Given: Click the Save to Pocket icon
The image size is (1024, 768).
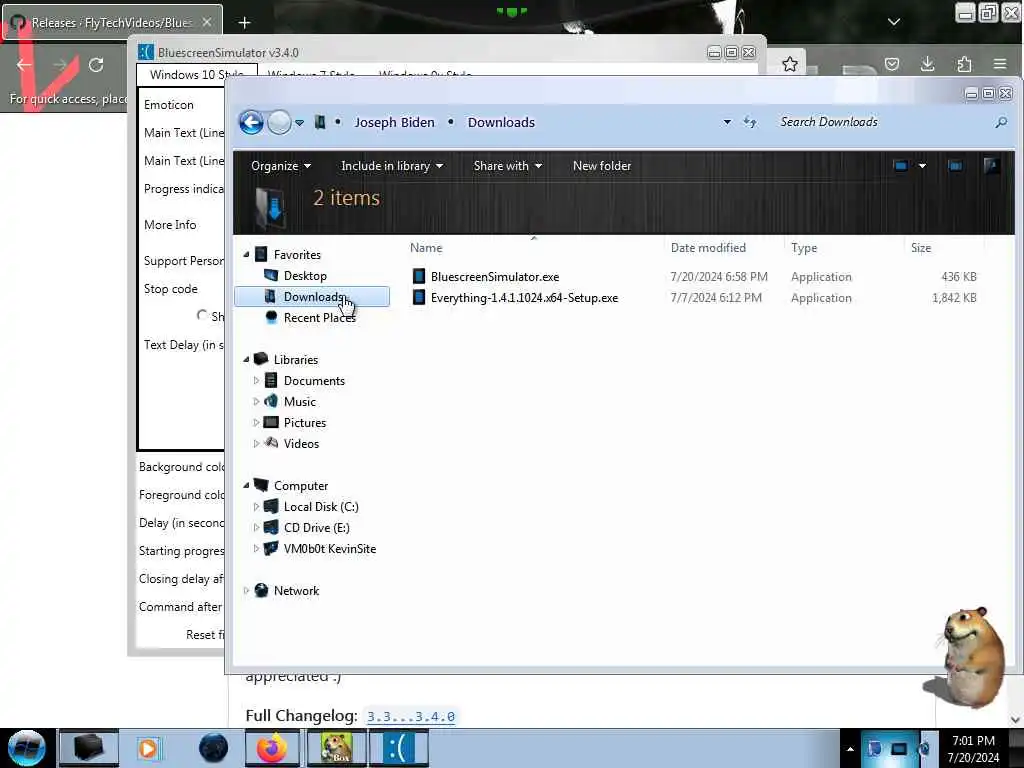Looking at the screenshot, I should click(892, 64).
